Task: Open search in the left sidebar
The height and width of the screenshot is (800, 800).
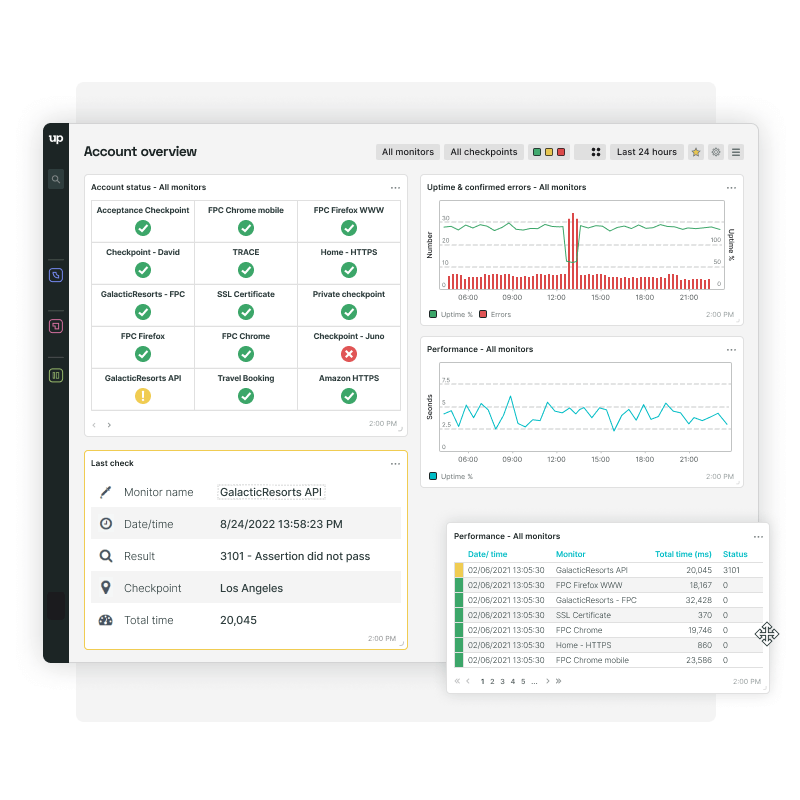Action: [56, 179]
